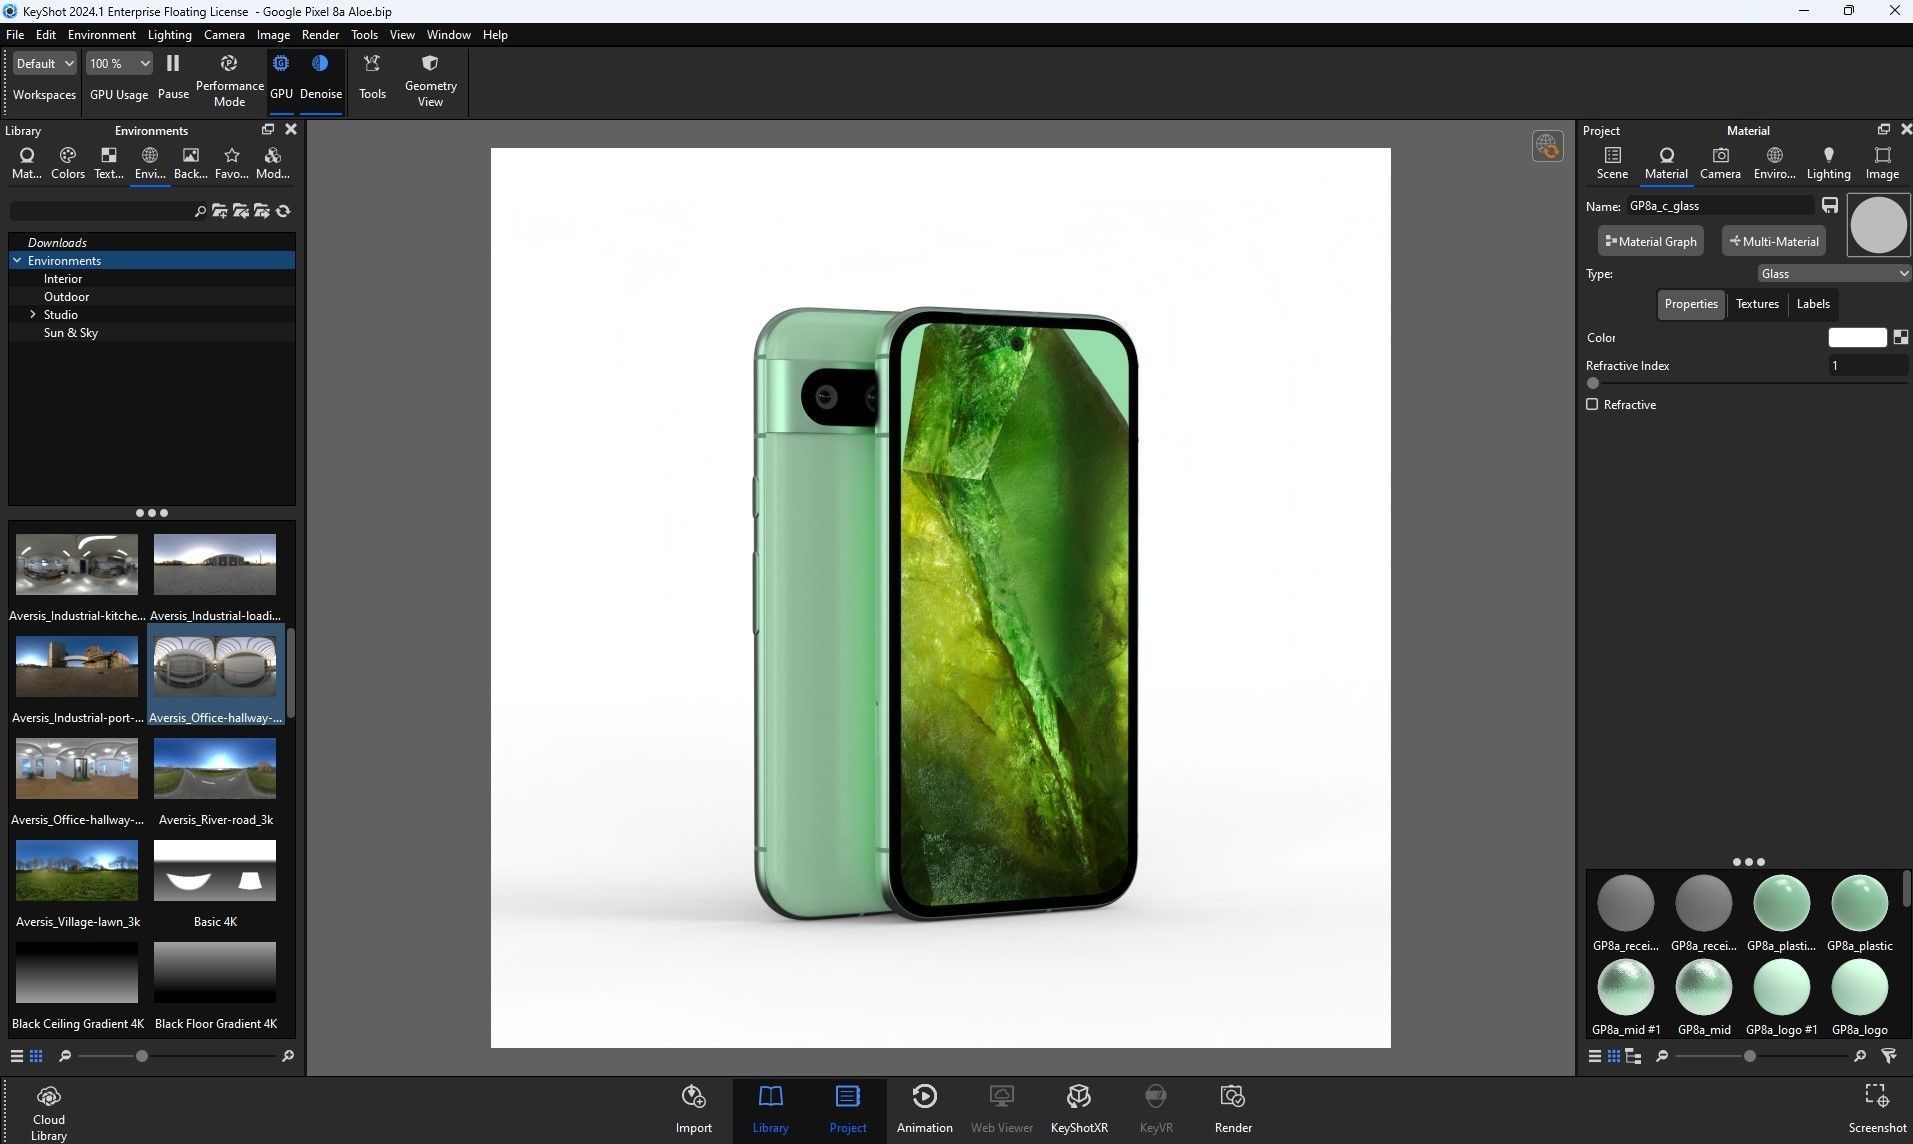
Task: Open the Tools ribbon icon
Action: point(372,76)
